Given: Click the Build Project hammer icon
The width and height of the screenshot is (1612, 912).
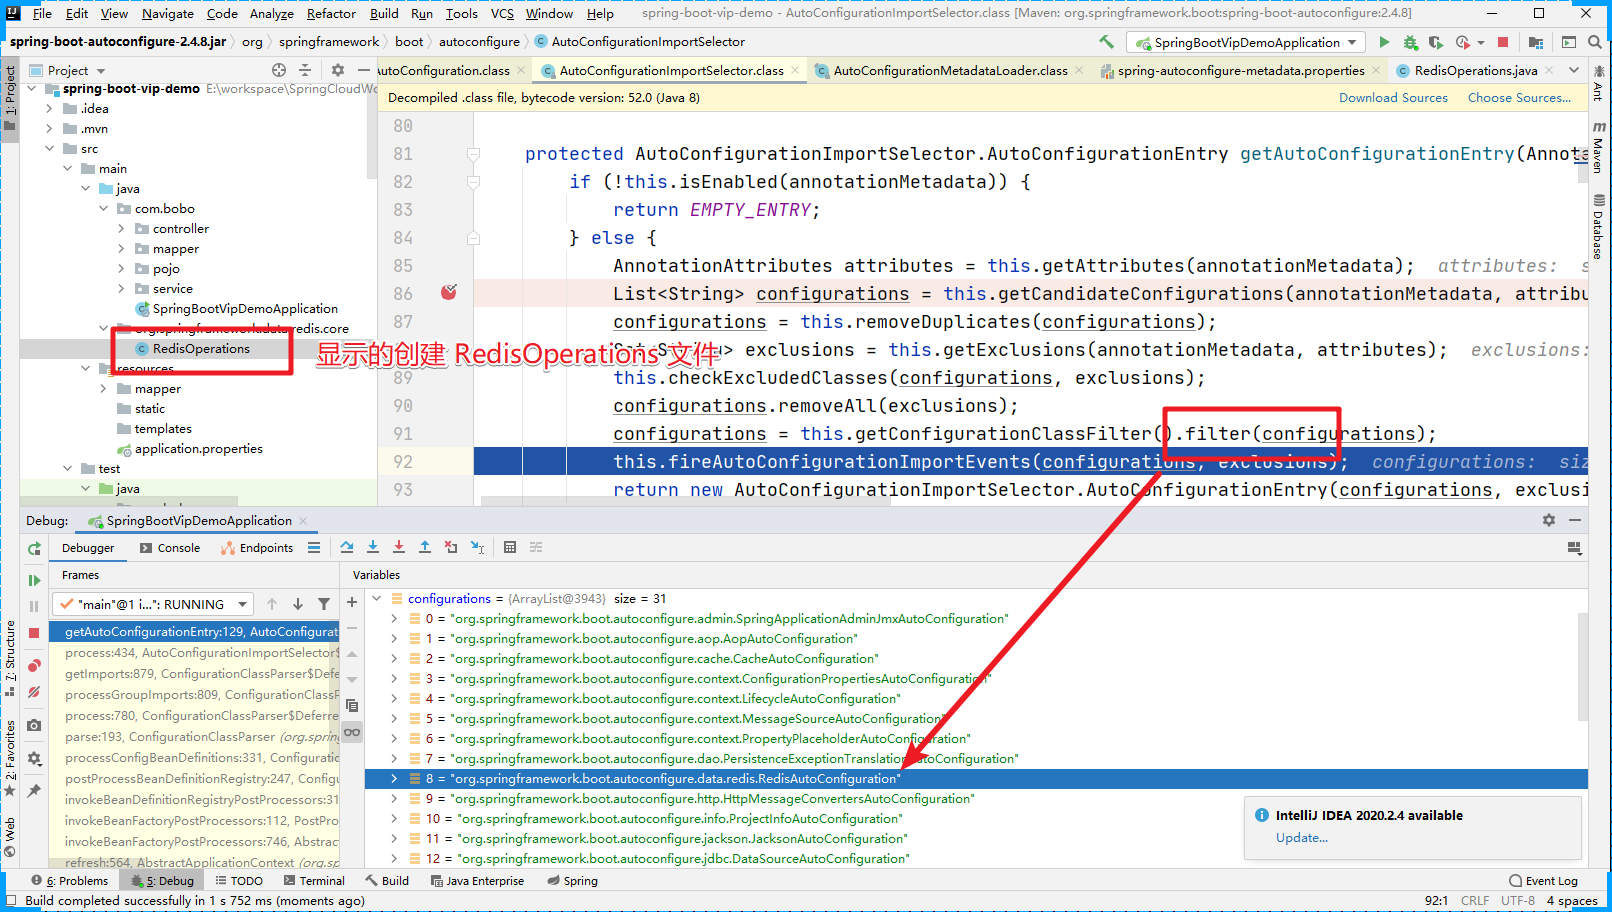Looking at the screenshot, I should click(x=1106, y=42).
